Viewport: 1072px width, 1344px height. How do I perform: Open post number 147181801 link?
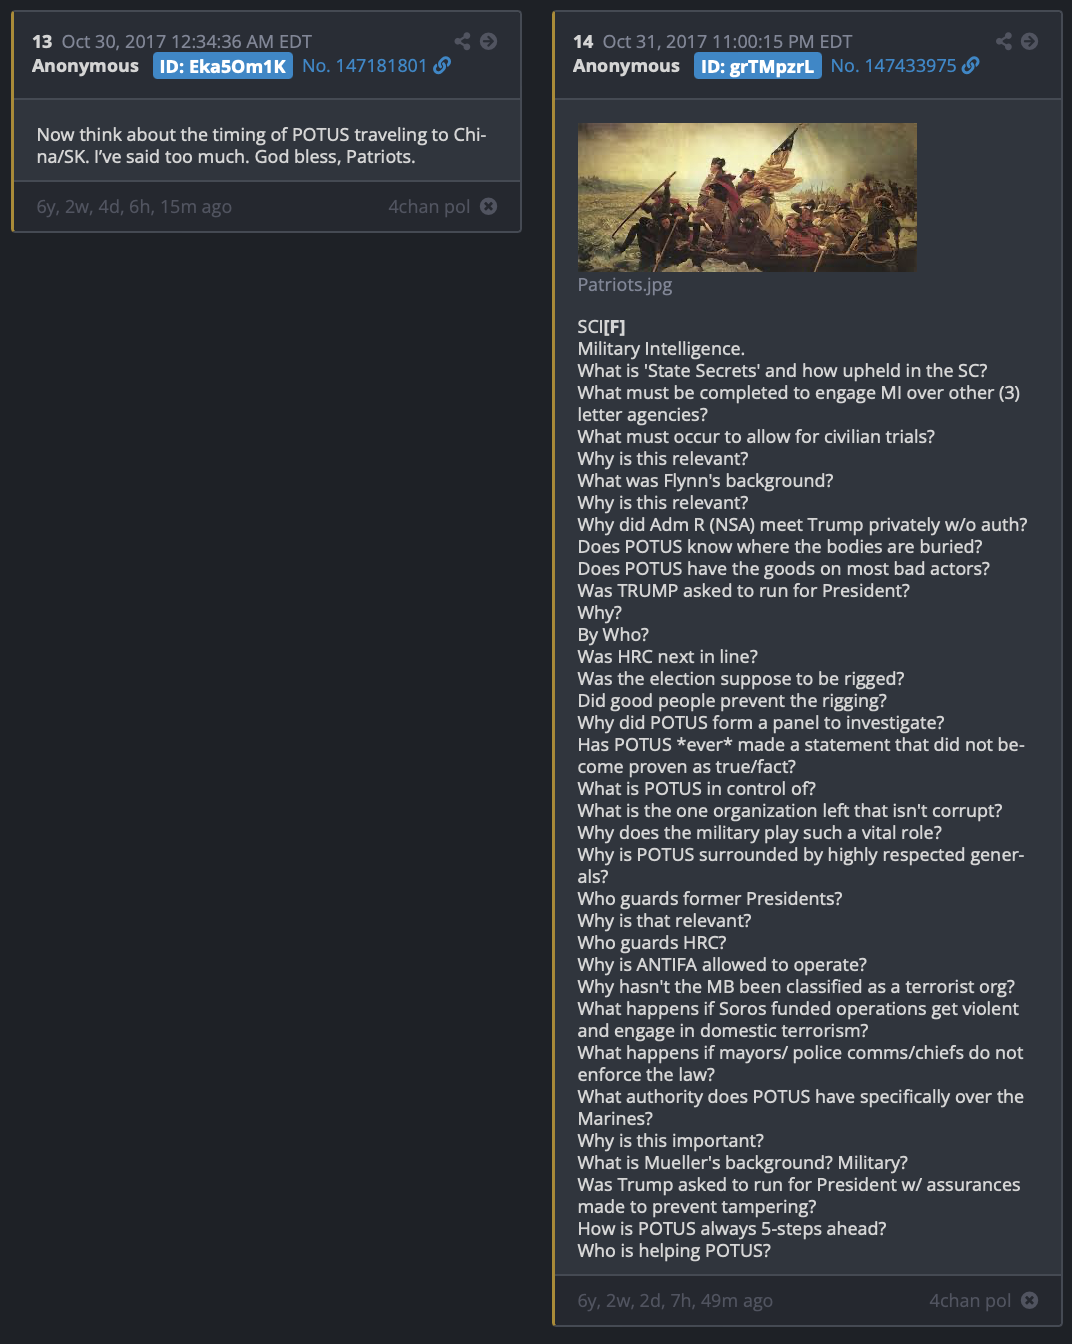click(365, 65)
